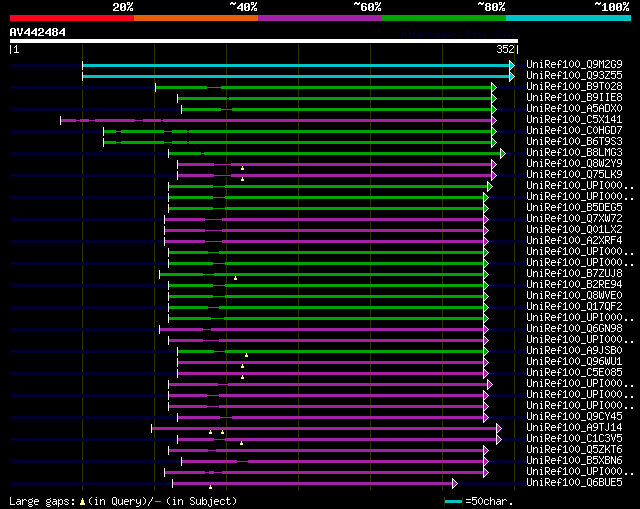Click the yellow gap marker under B7ZUJ8 alignment
The width and height of the screenshot is (640, 509).
click(236, 278)
